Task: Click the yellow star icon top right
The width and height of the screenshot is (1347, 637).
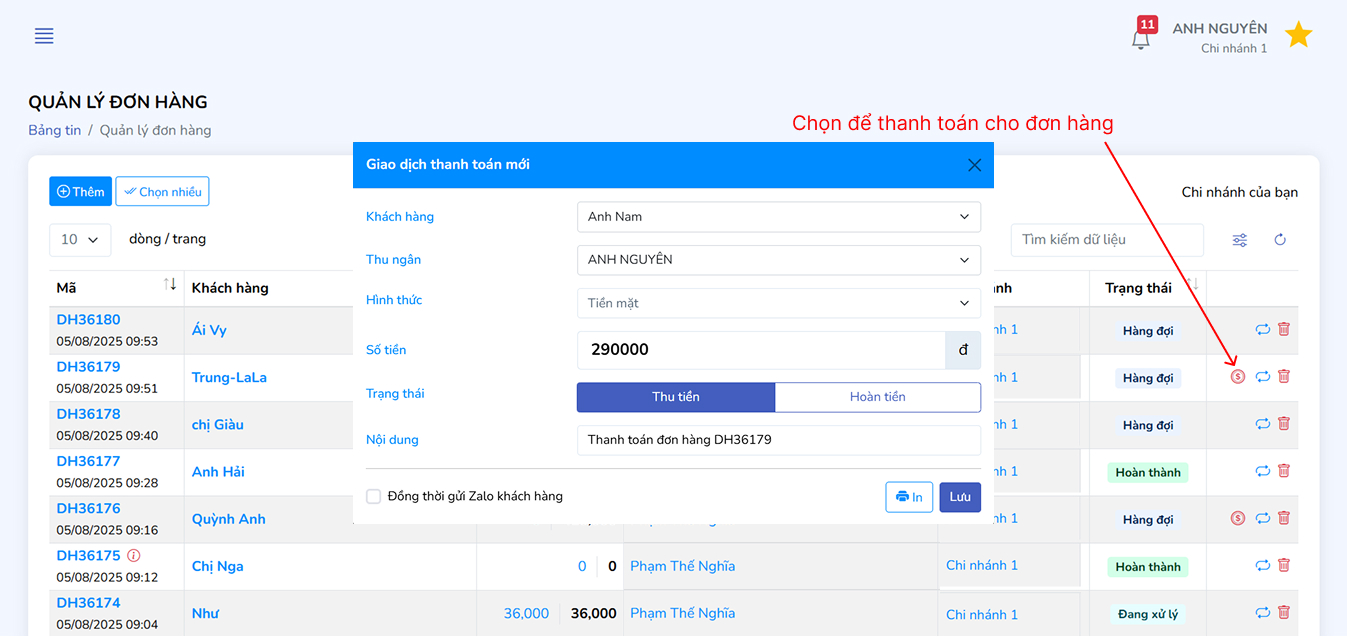Action: [1298, 33]
